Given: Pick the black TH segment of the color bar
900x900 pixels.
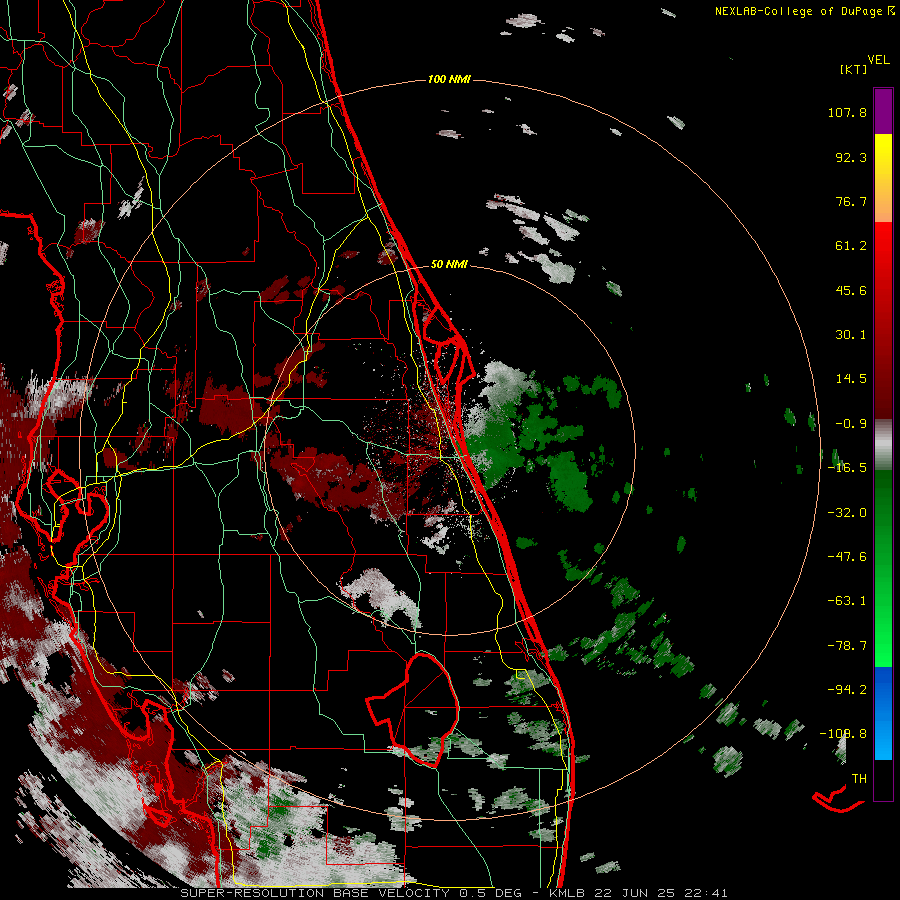Looking at the screenshot, I should 883,780.
